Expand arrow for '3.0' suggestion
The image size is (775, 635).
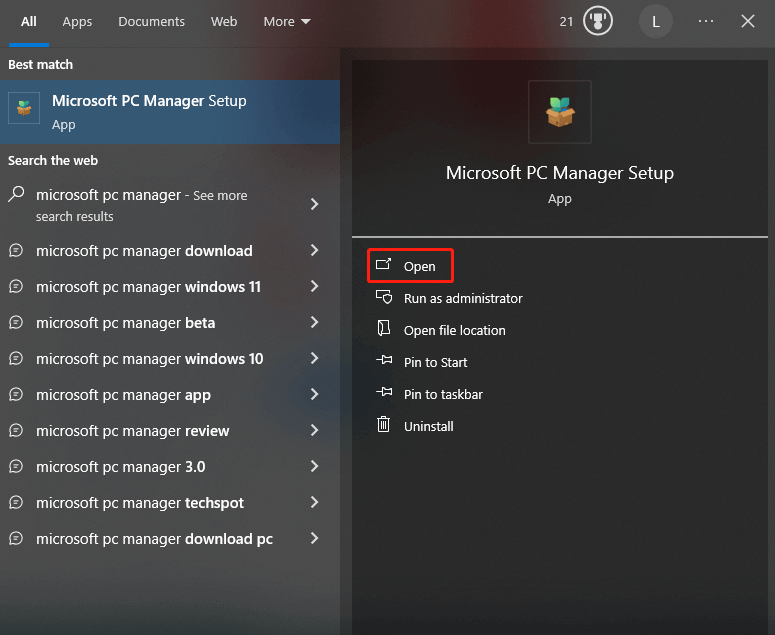tap(314, 466)
